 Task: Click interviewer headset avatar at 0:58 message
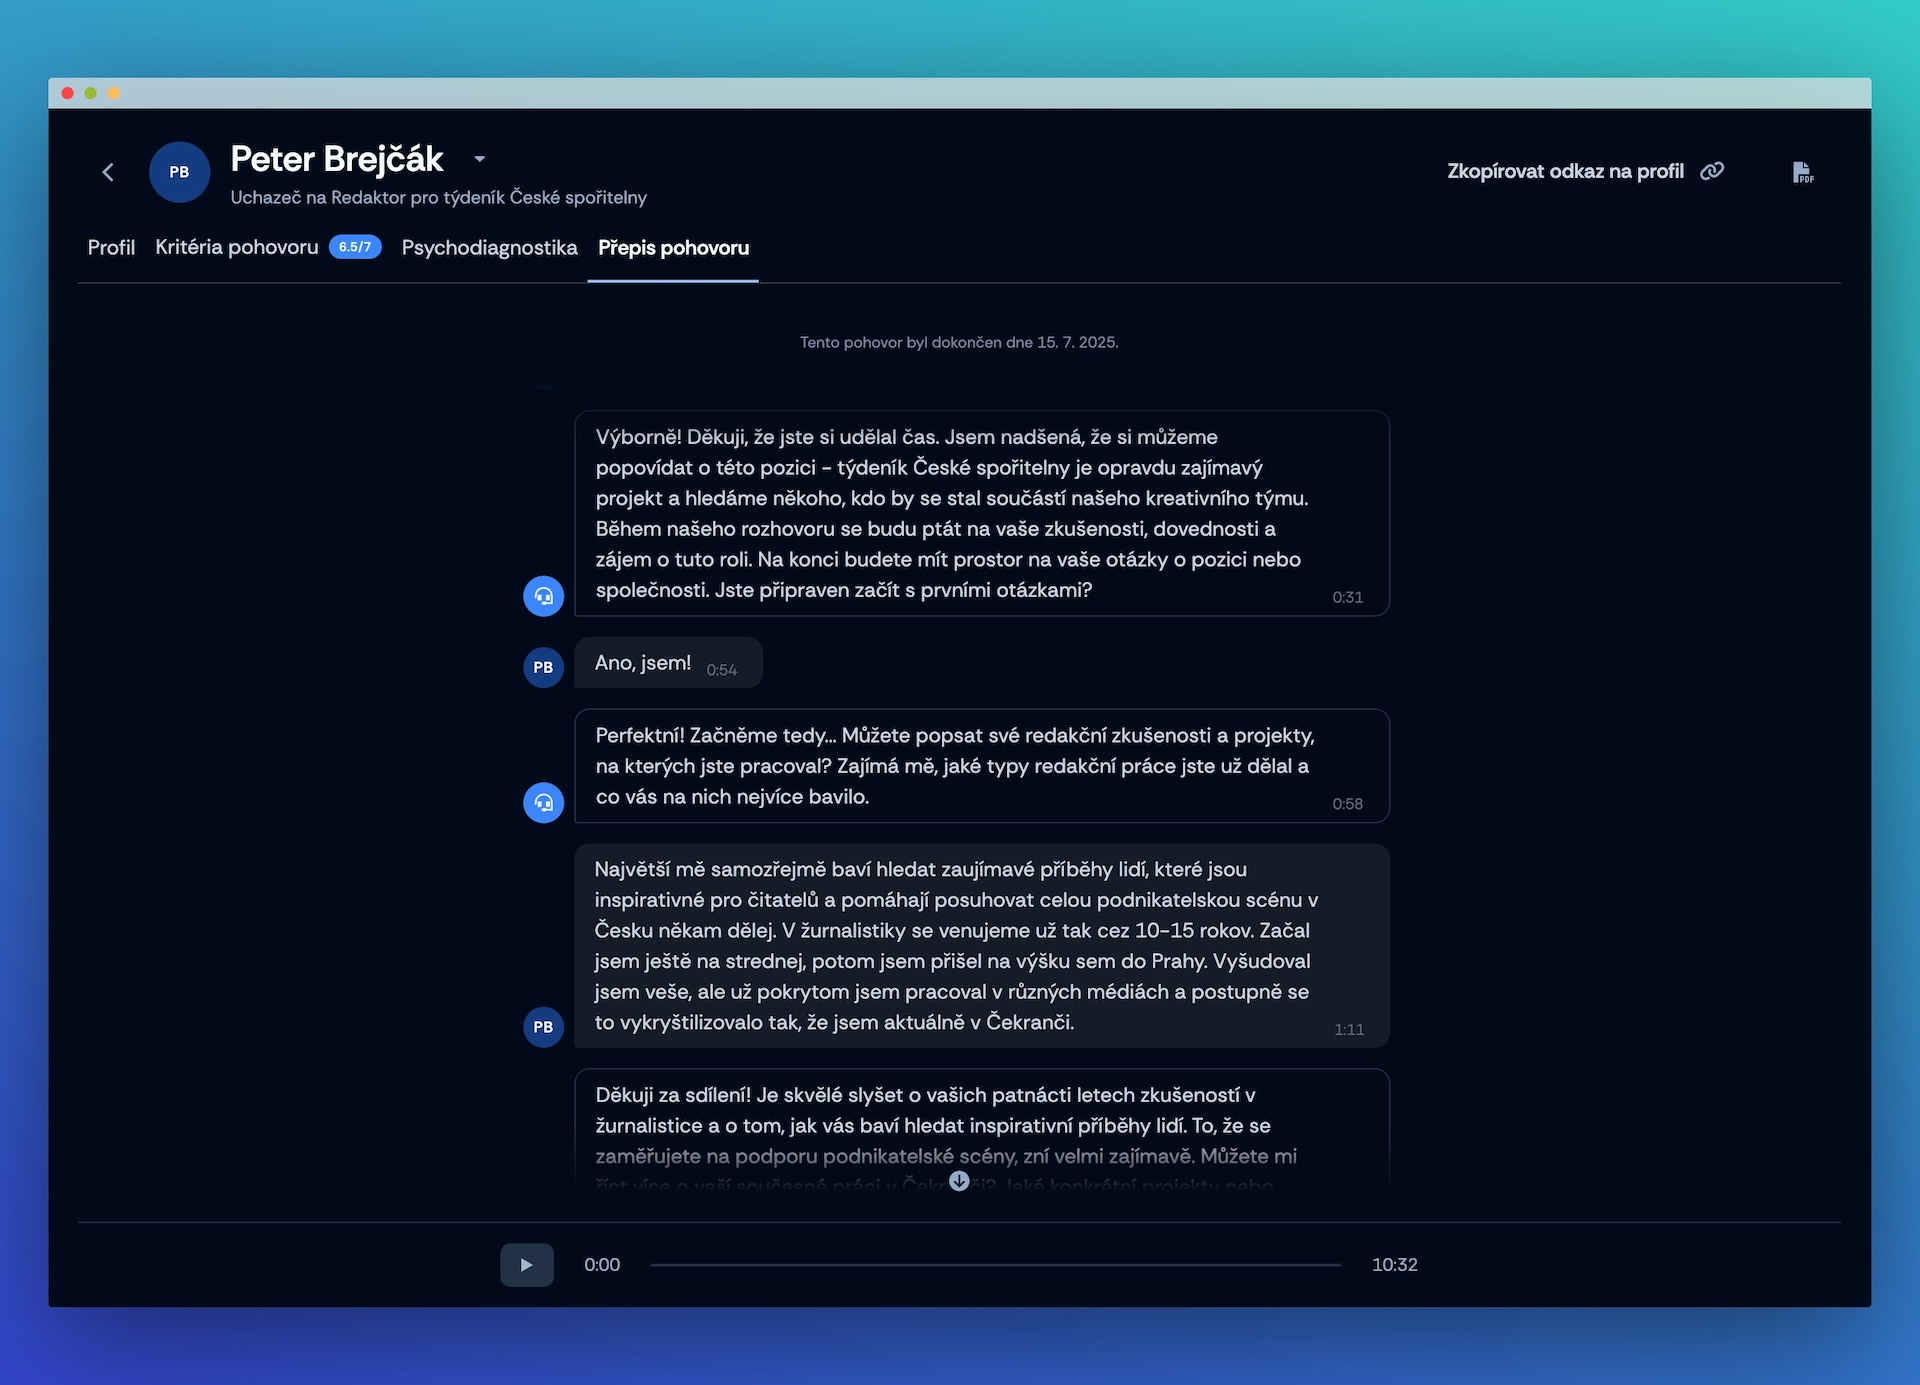543,802
